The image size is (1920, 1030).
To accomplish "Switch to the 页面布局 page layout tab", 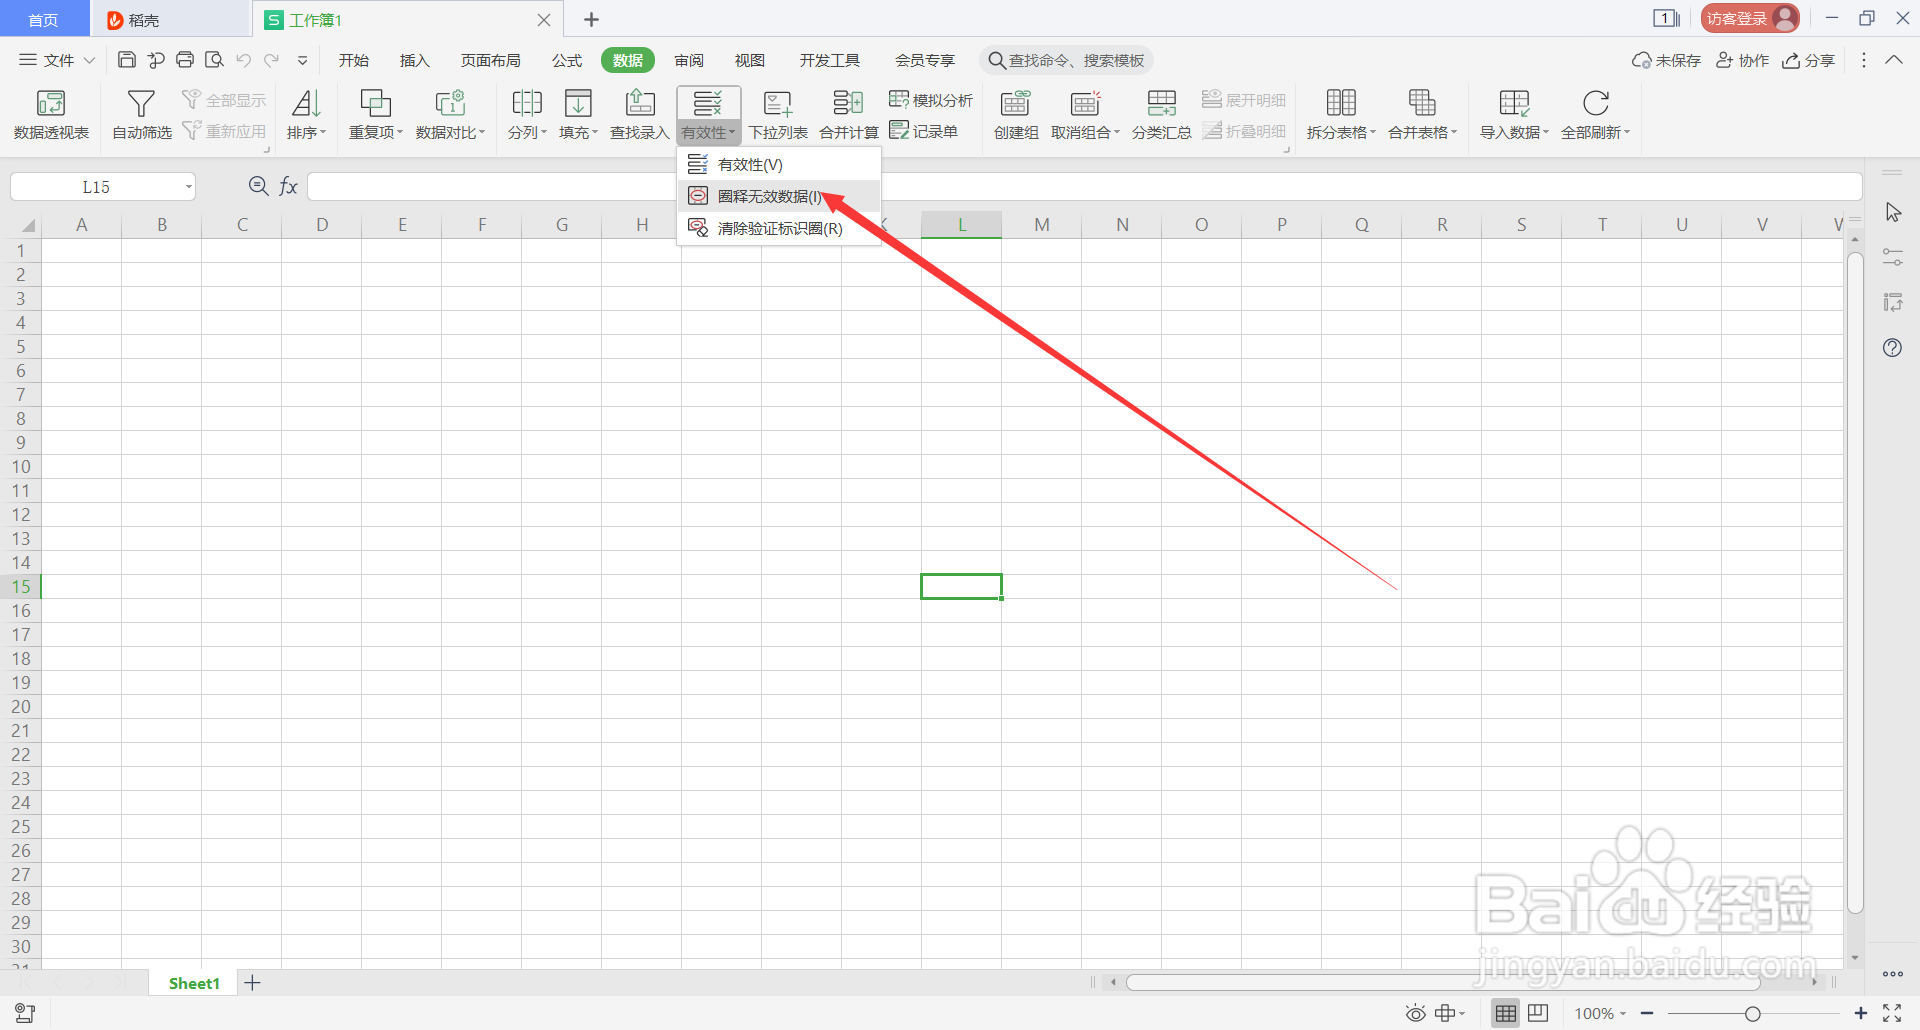I will (x=490, y=60).
